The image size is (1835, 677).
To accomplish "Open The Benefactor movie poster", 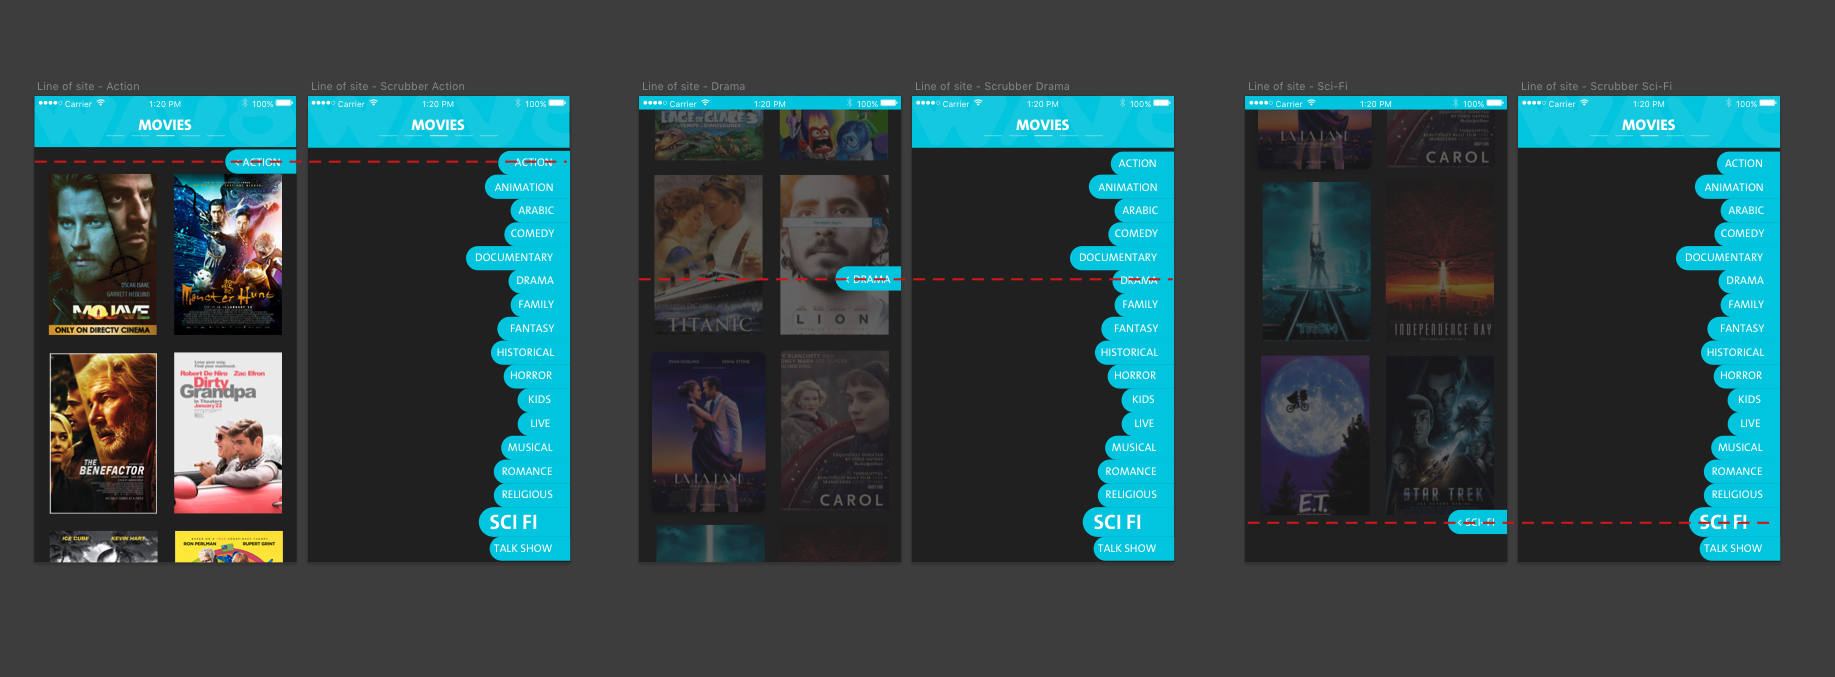I will tap(103, 433).
